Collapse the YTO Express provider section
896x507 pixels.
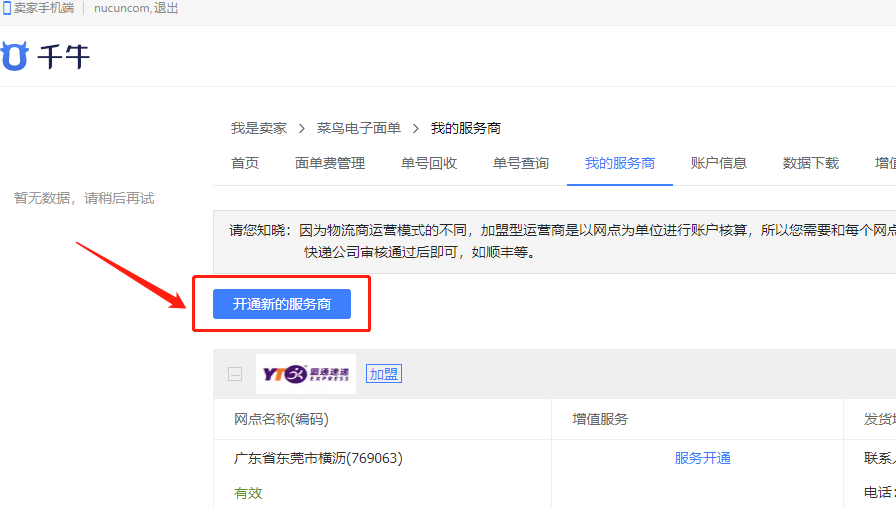tap(235, 374)
